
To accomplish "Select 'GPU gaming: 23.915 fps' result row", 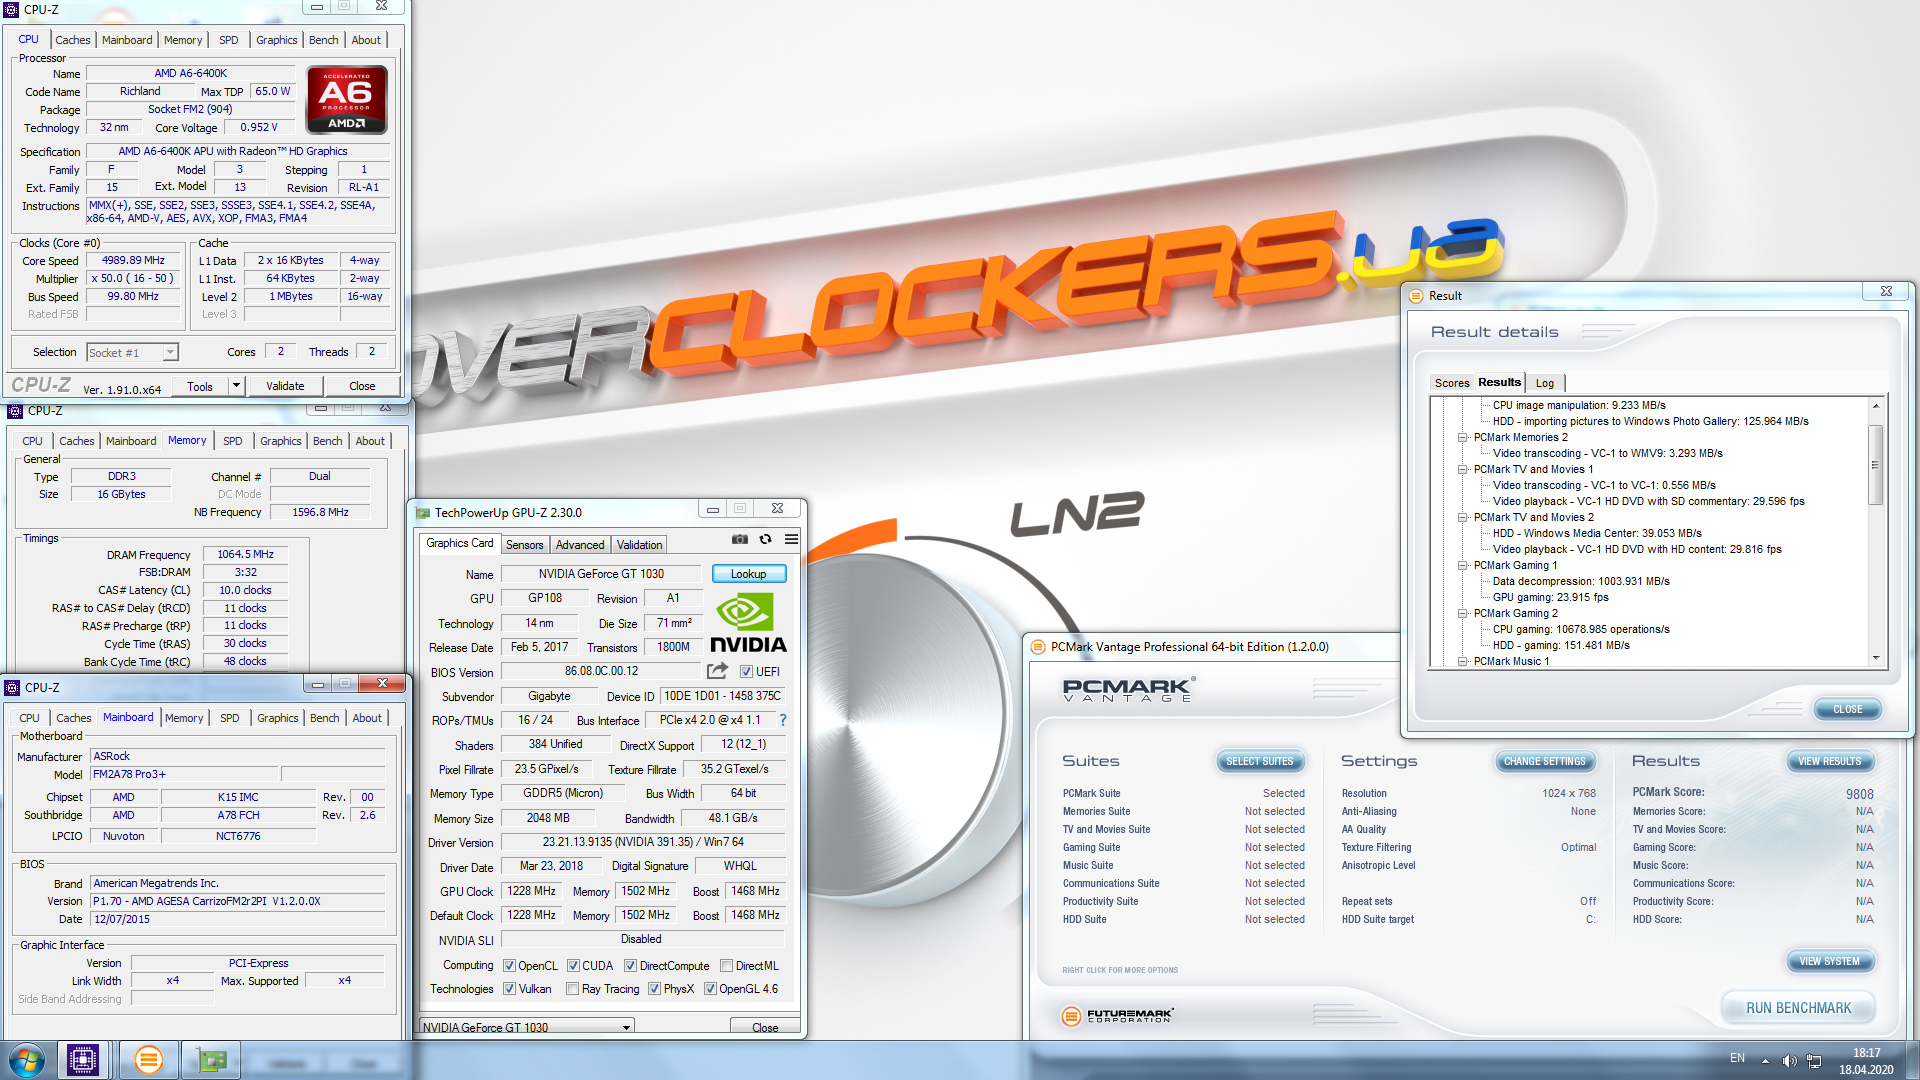I will click(1550, 598).
